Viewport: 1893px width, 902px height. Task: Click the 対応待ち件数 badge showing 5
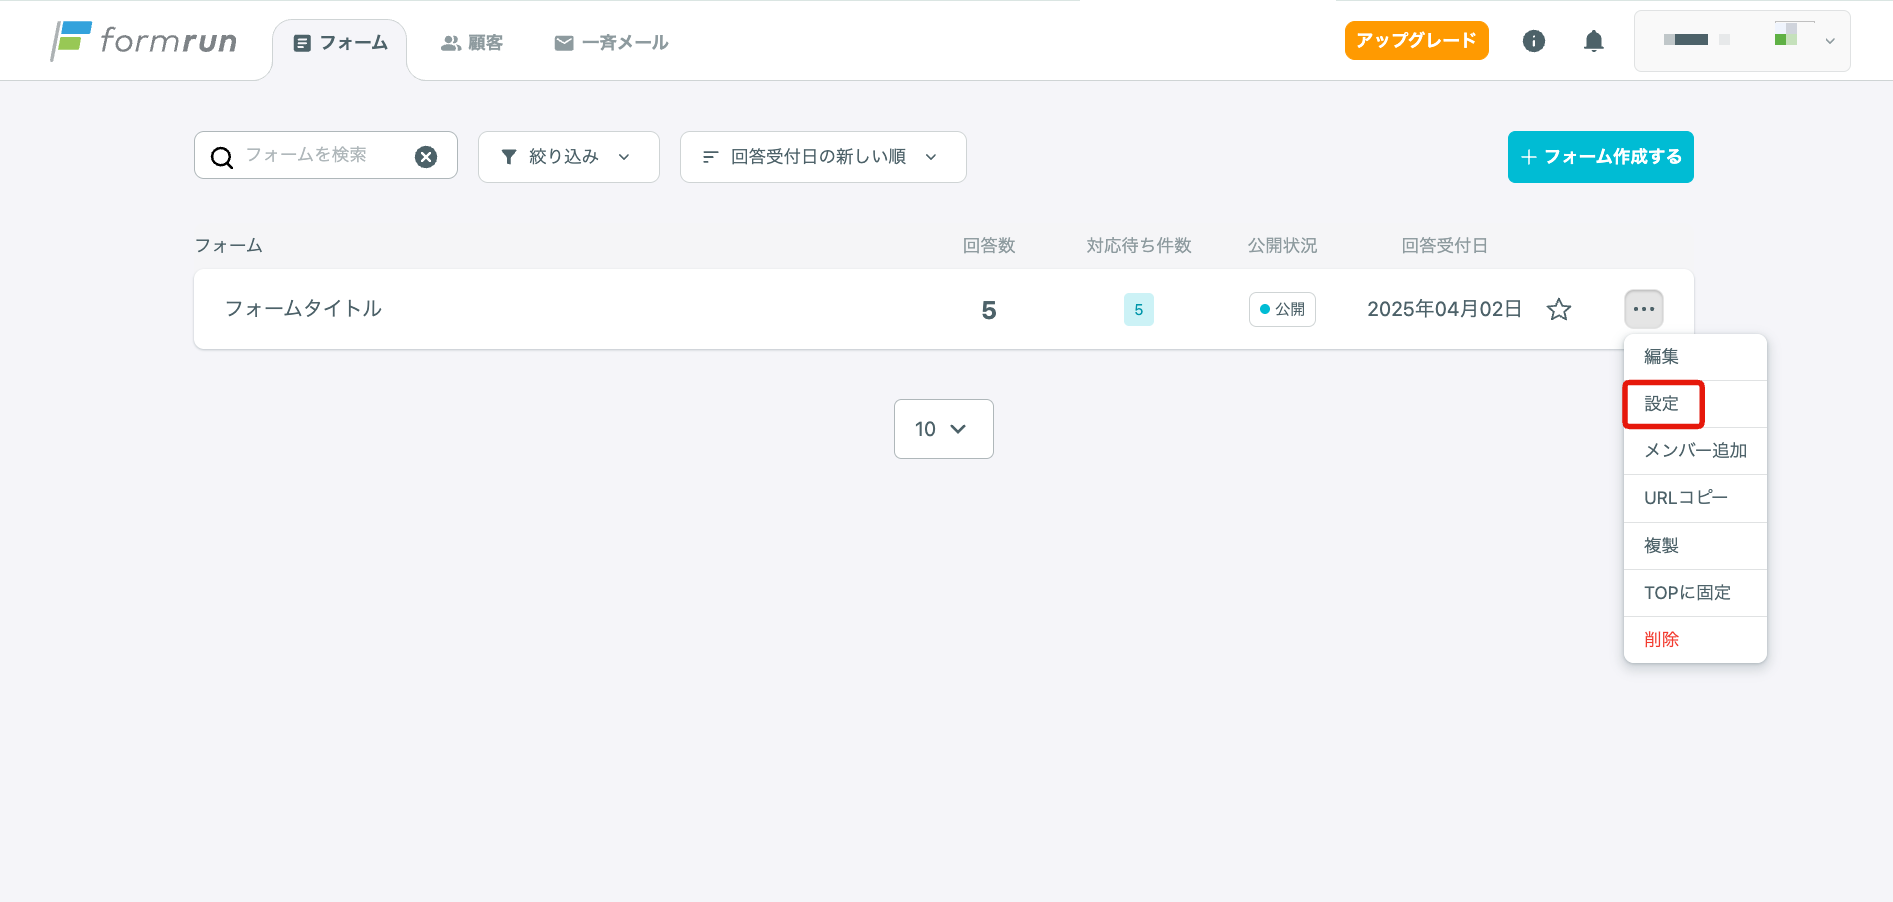1138,310
